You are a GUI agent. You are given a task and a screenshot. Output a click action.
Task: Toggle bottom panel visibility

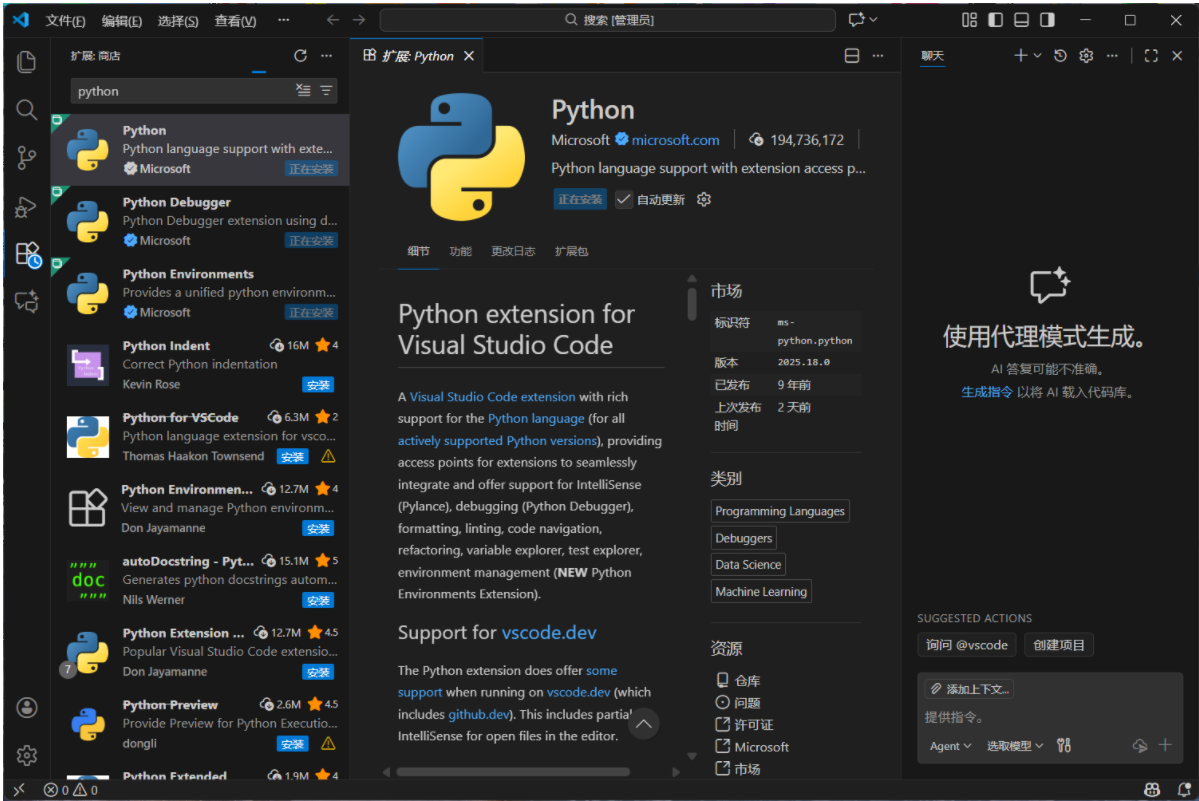coord(1022,20)
